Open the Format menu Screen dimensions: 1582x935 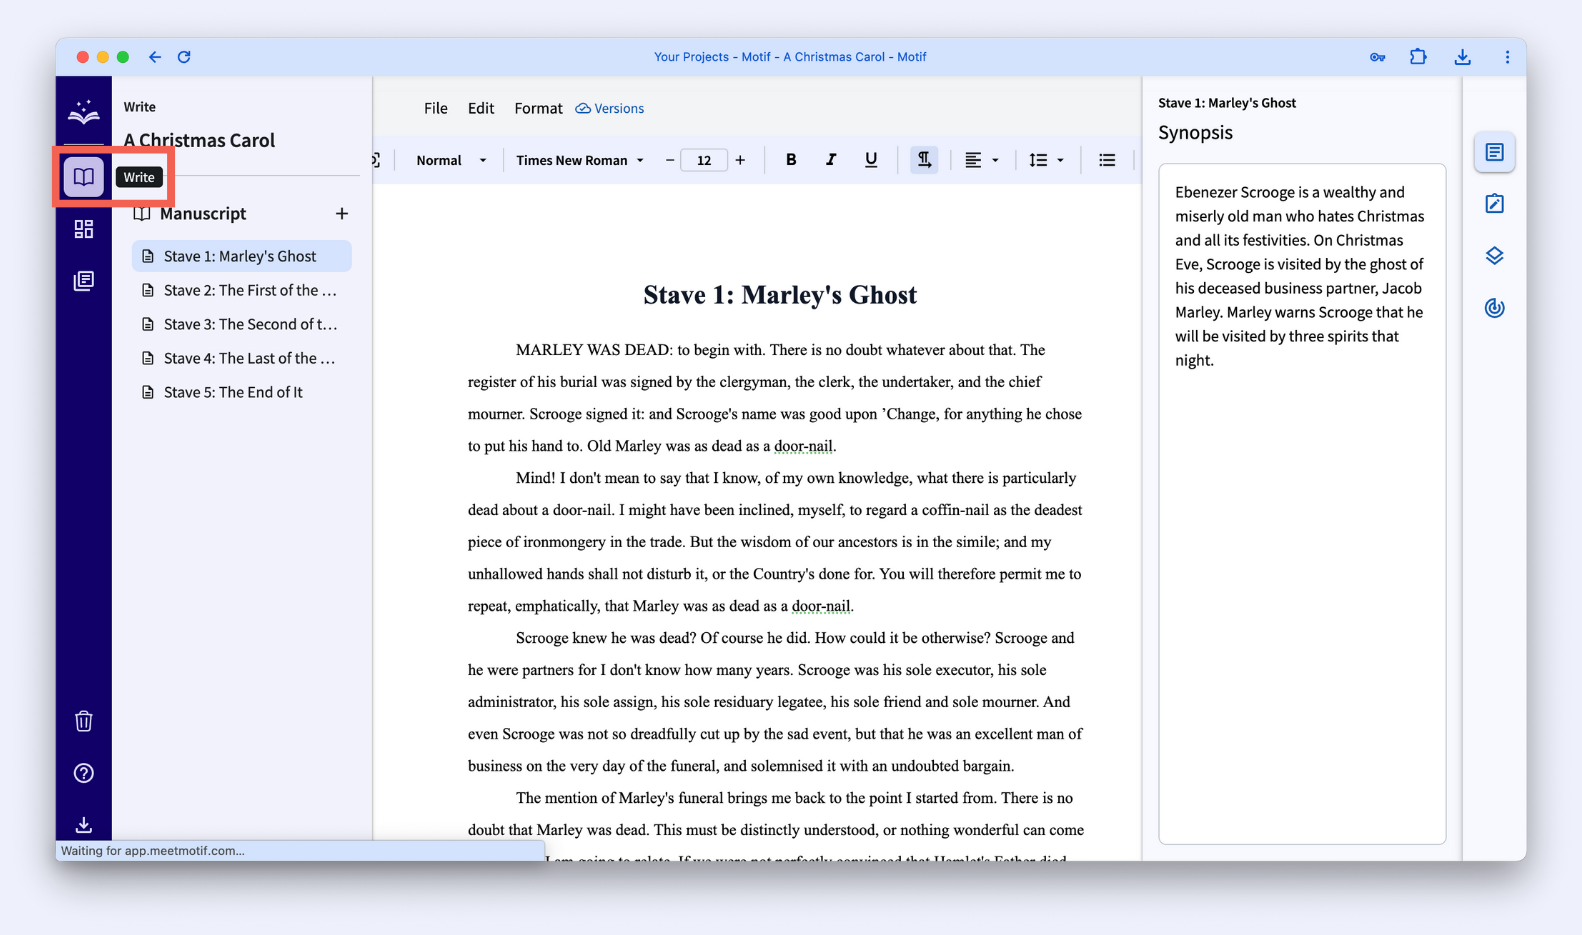point(538,108)
